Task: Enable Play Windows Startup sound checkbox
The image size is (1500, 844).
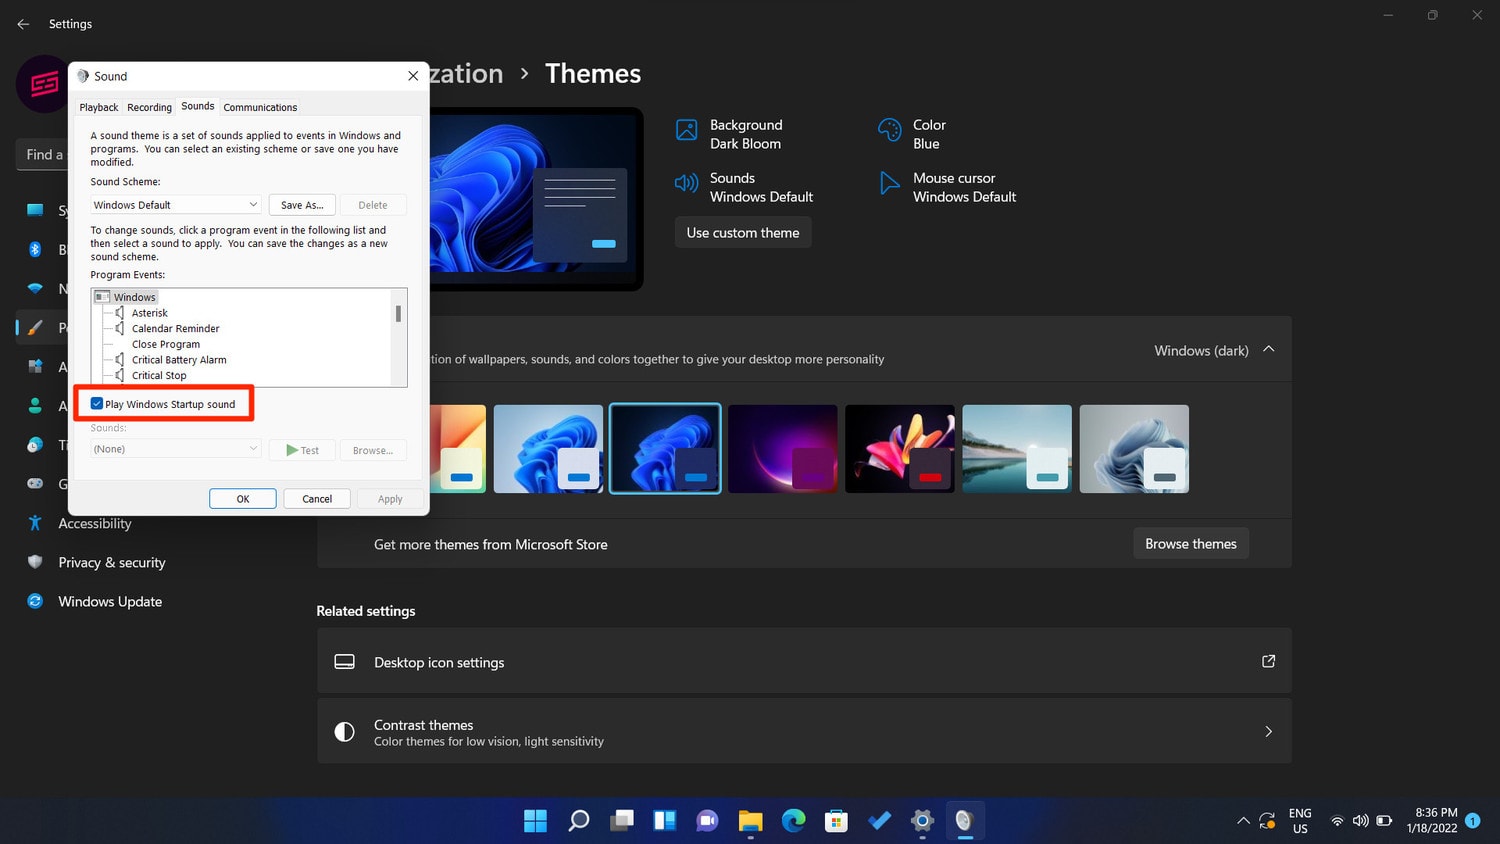Action: [x=97, y=404]
